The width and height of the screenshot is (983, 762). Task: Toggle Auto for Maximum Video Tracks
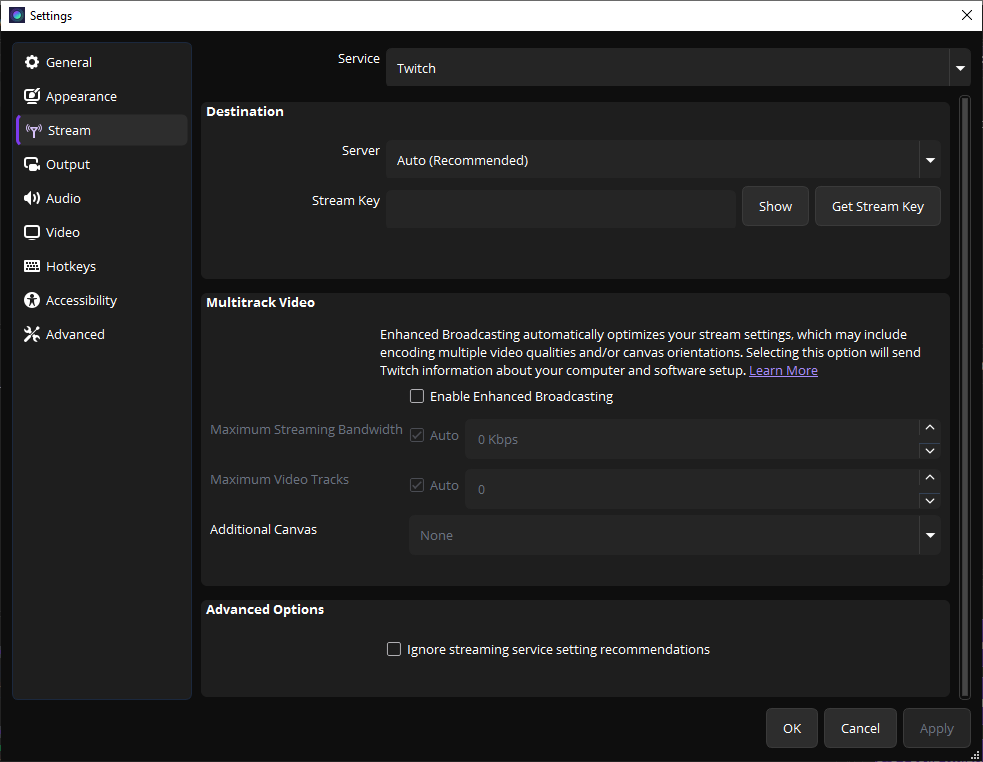point(417,485)
